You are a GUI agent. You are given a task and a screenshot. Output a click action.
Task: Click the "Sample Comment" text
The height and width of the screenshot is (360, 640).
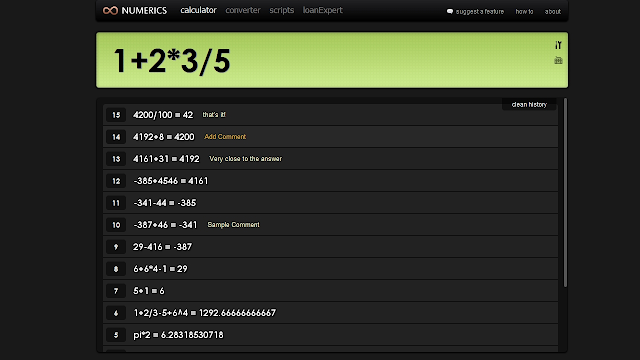pyautogui.click(x=233, y=224)
